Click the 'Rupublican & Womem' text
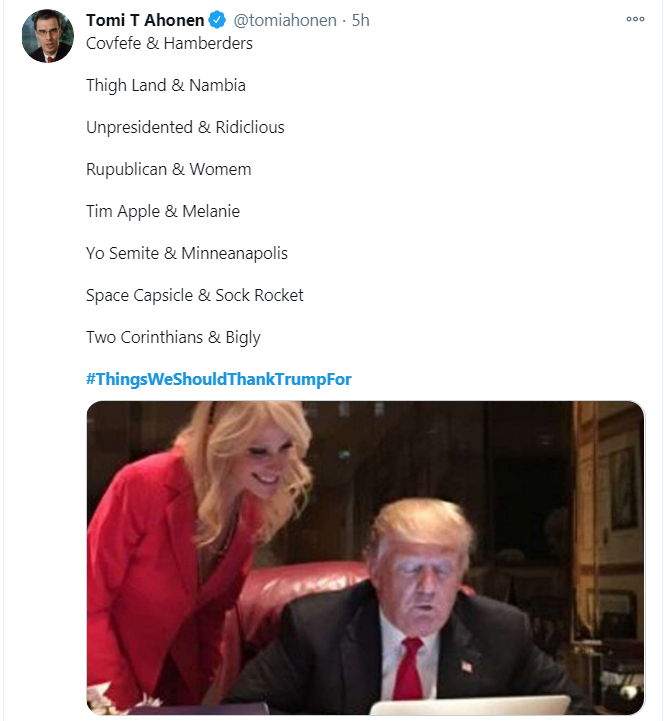Image resolution: width=664 pixels, height=721 pixels. (x=168, y=169)
